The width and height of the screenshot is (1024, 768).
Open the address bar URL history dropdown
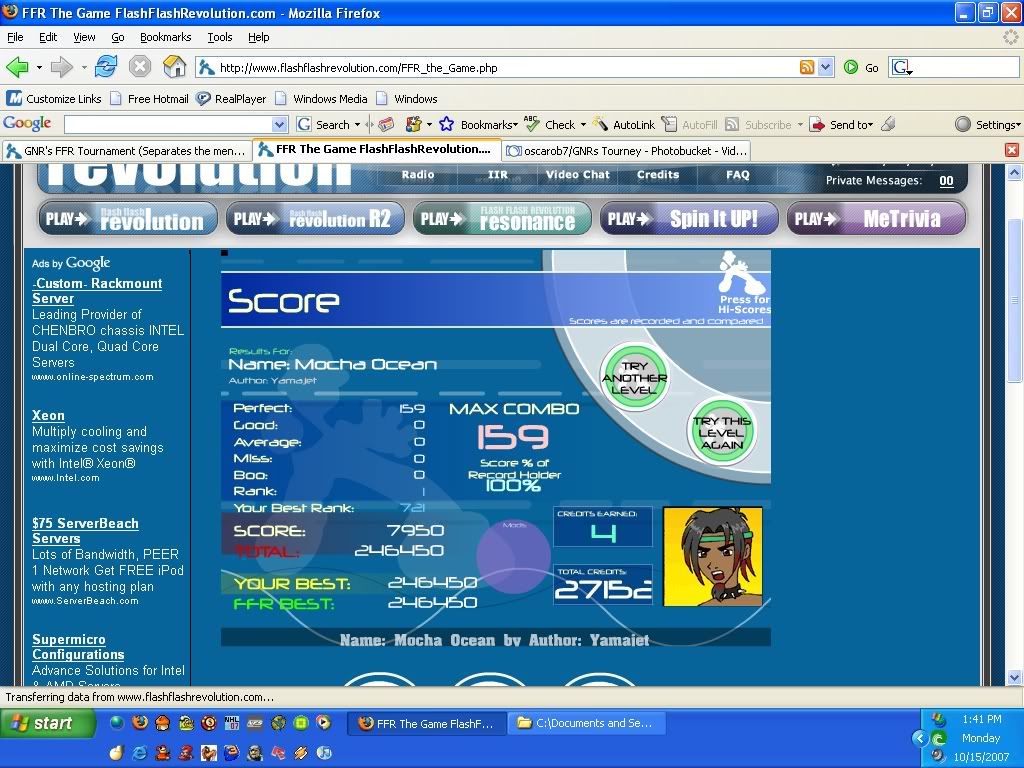click(826, 67)
